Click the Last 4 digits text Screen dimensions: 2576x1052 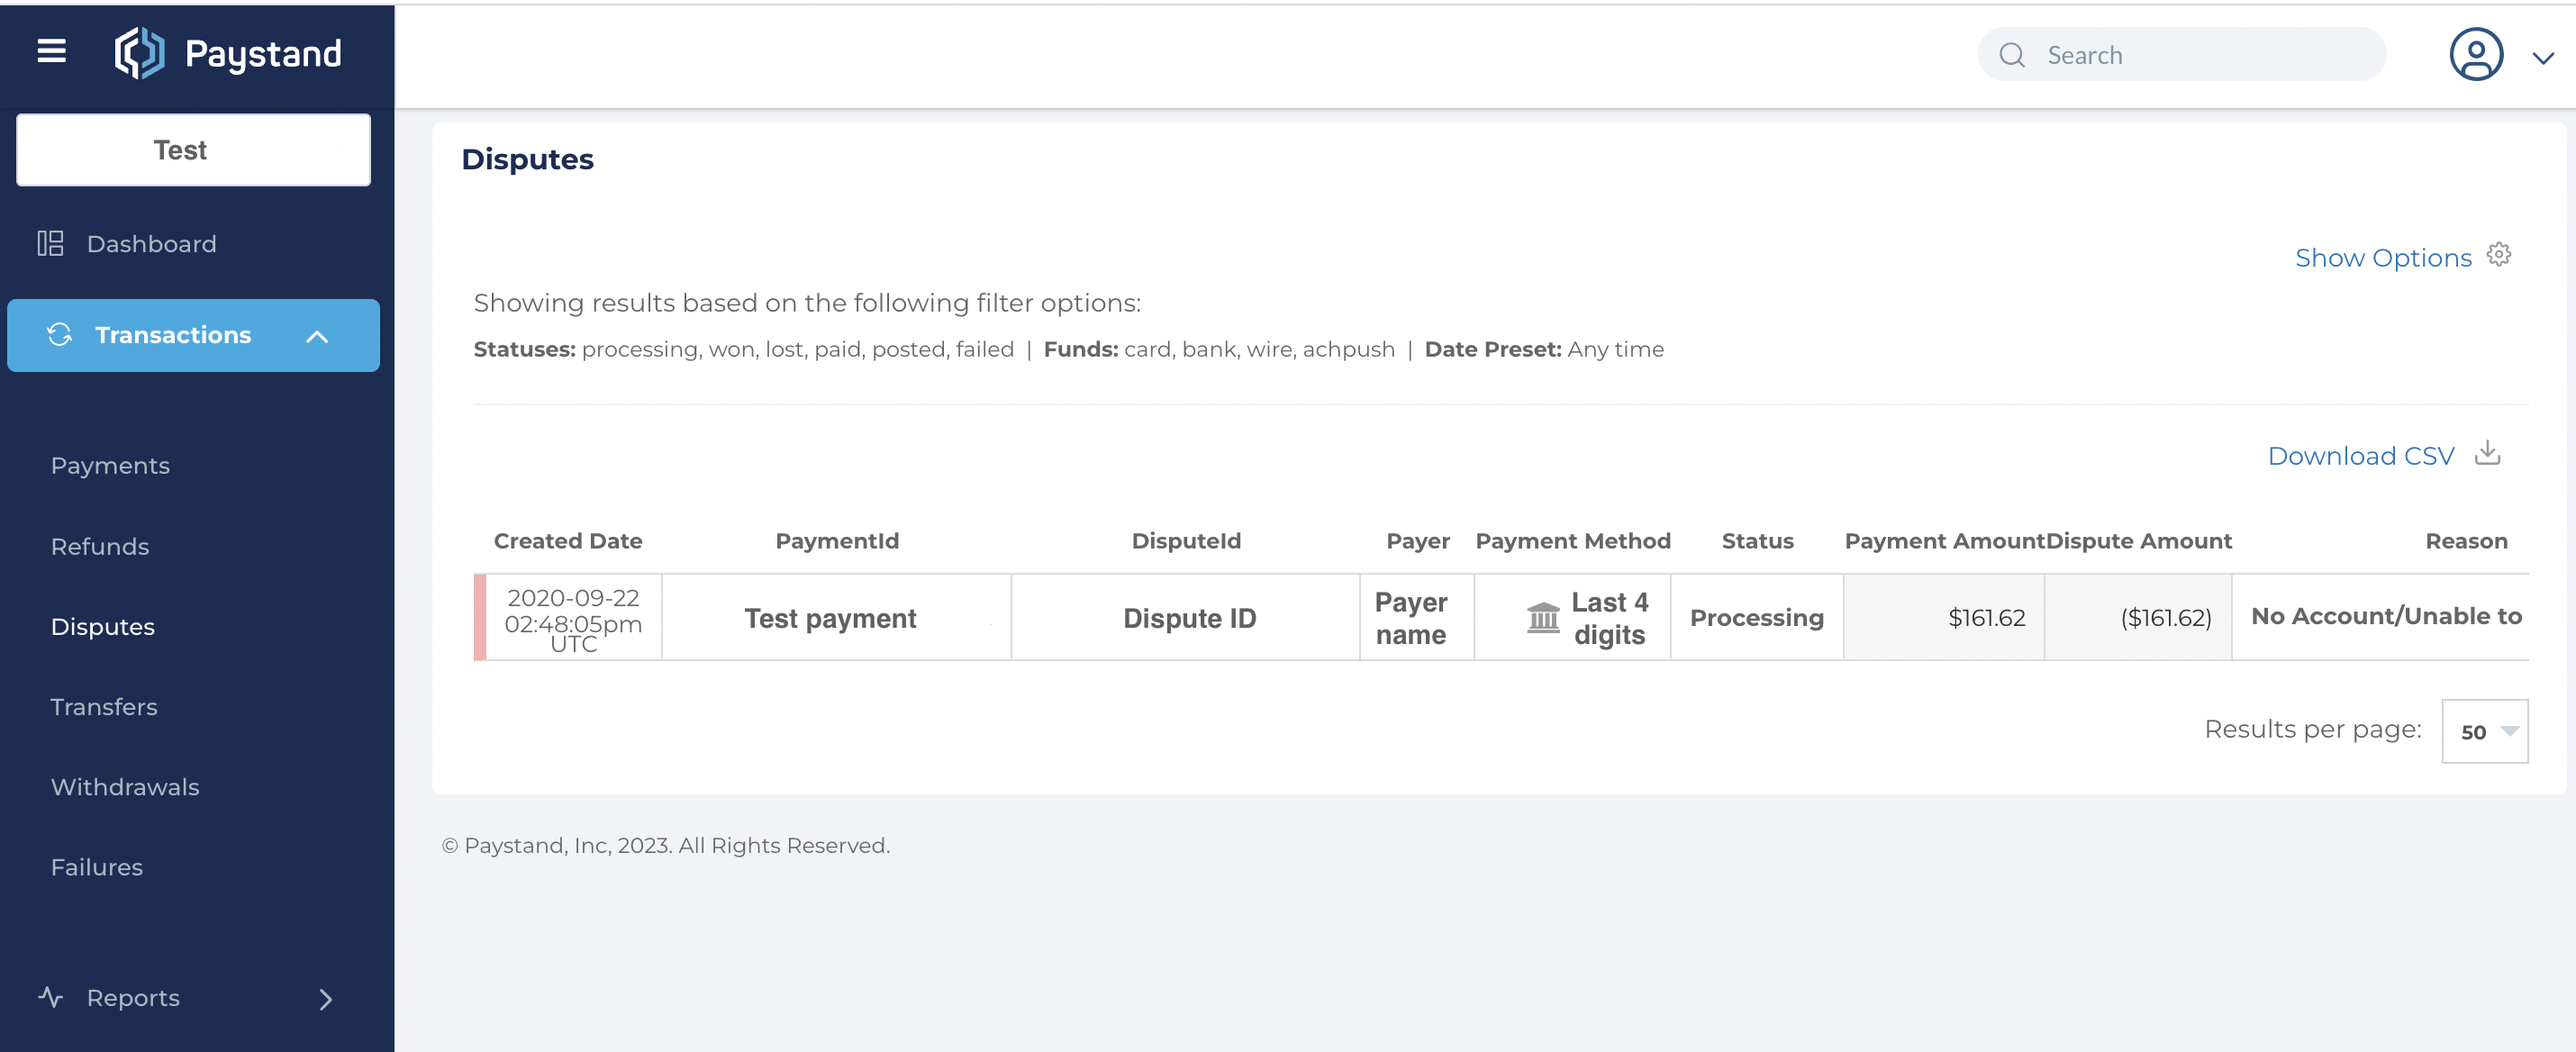(1609, 618)
